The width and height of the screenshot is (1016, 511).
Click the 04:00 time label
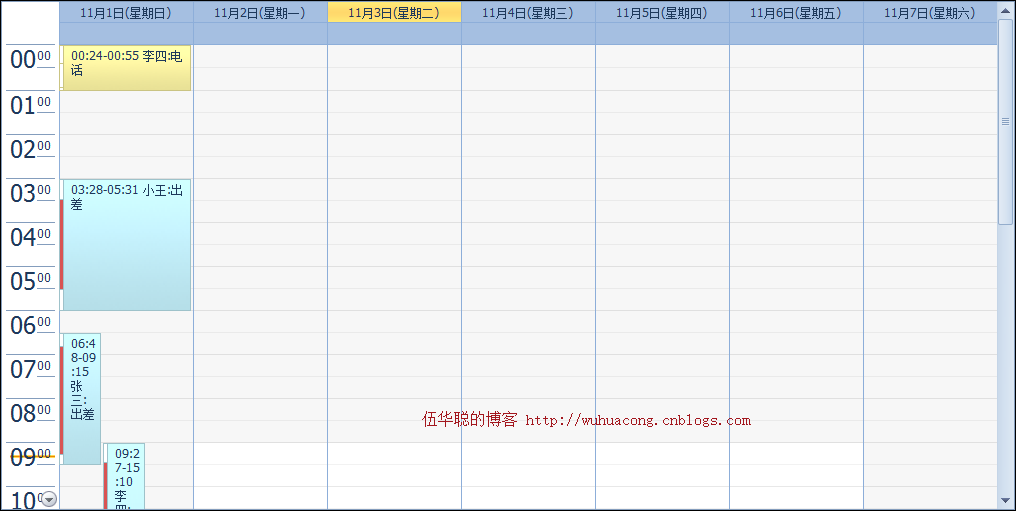click(x=30, y=237)
